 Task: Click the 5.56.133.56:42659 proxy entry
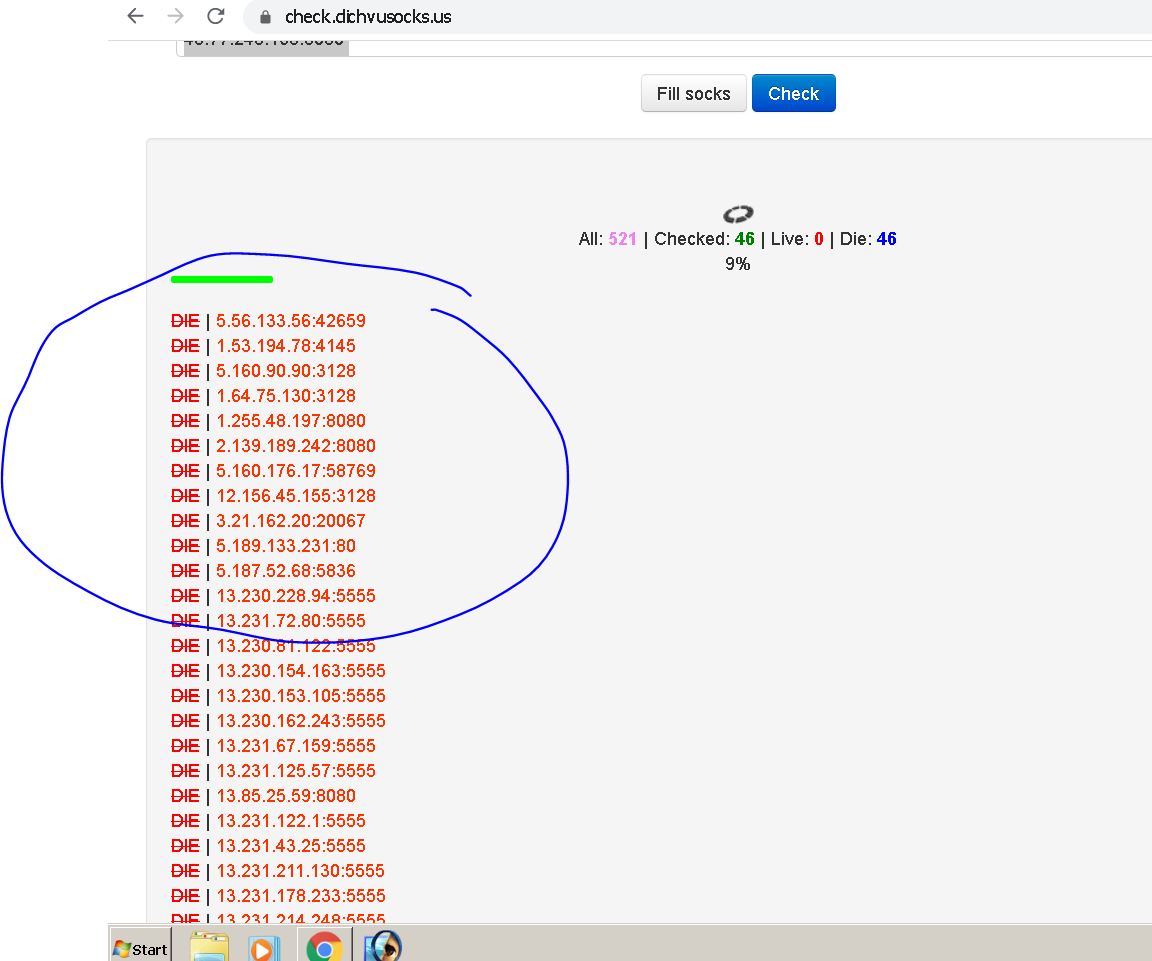(x=291, y=321)
